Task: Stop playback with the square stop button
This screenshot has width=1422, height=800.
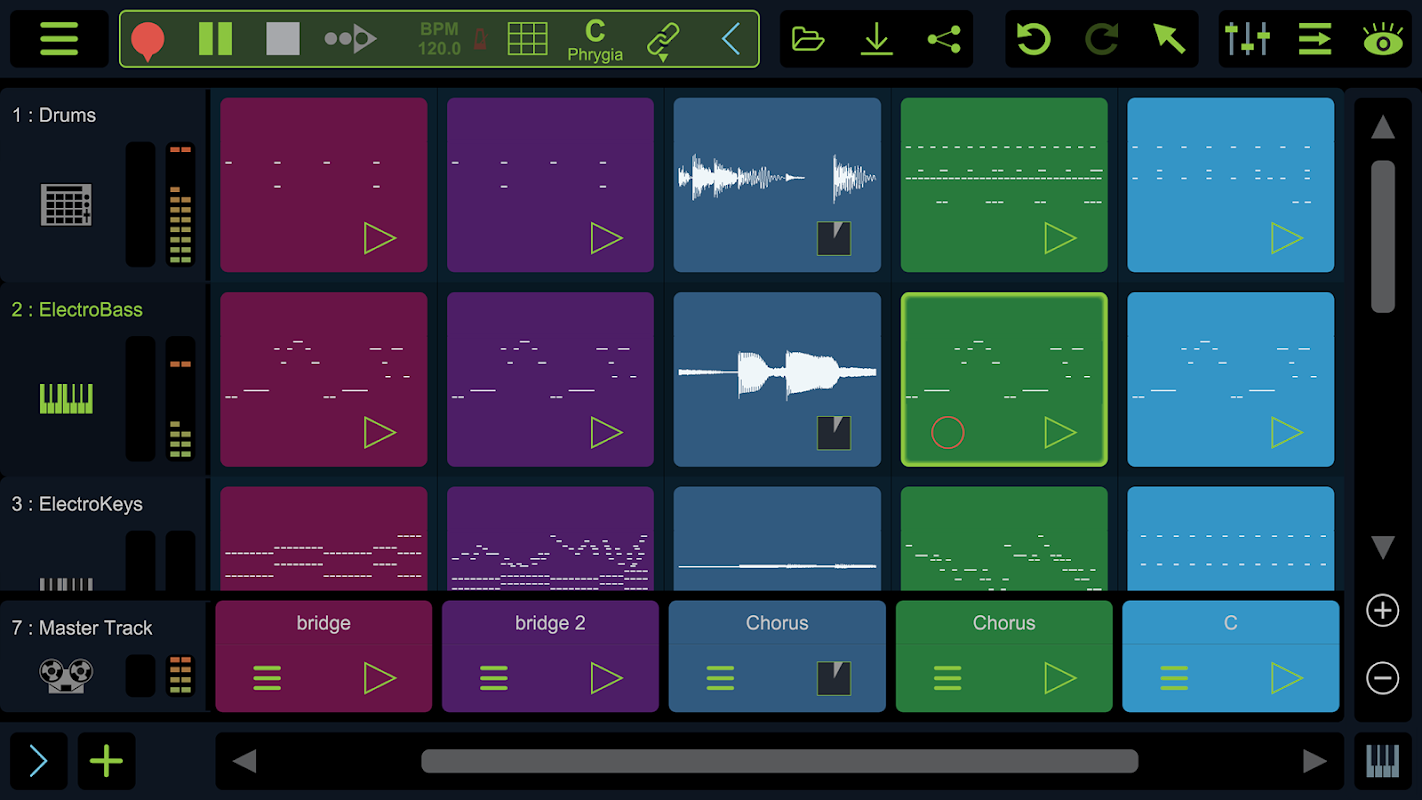Action: coord(283,39)
